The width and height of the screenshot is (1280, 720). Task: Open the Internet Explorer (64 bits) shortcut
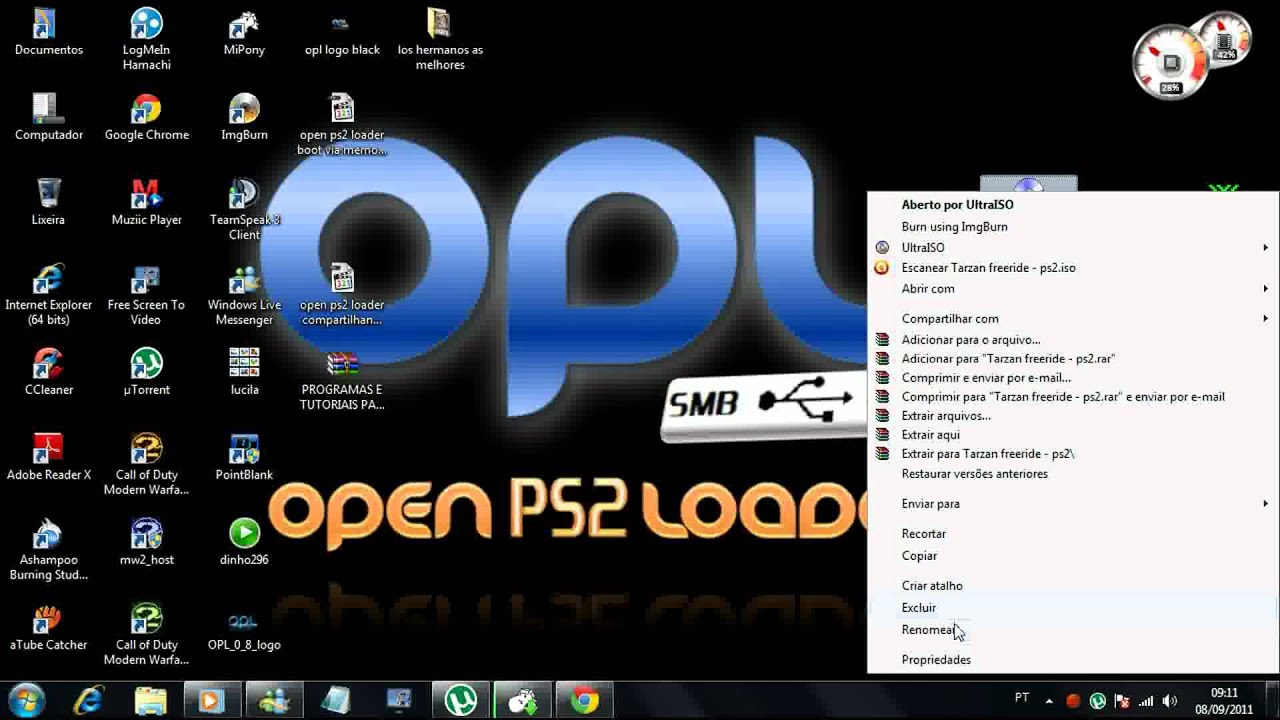click(48, 295)
